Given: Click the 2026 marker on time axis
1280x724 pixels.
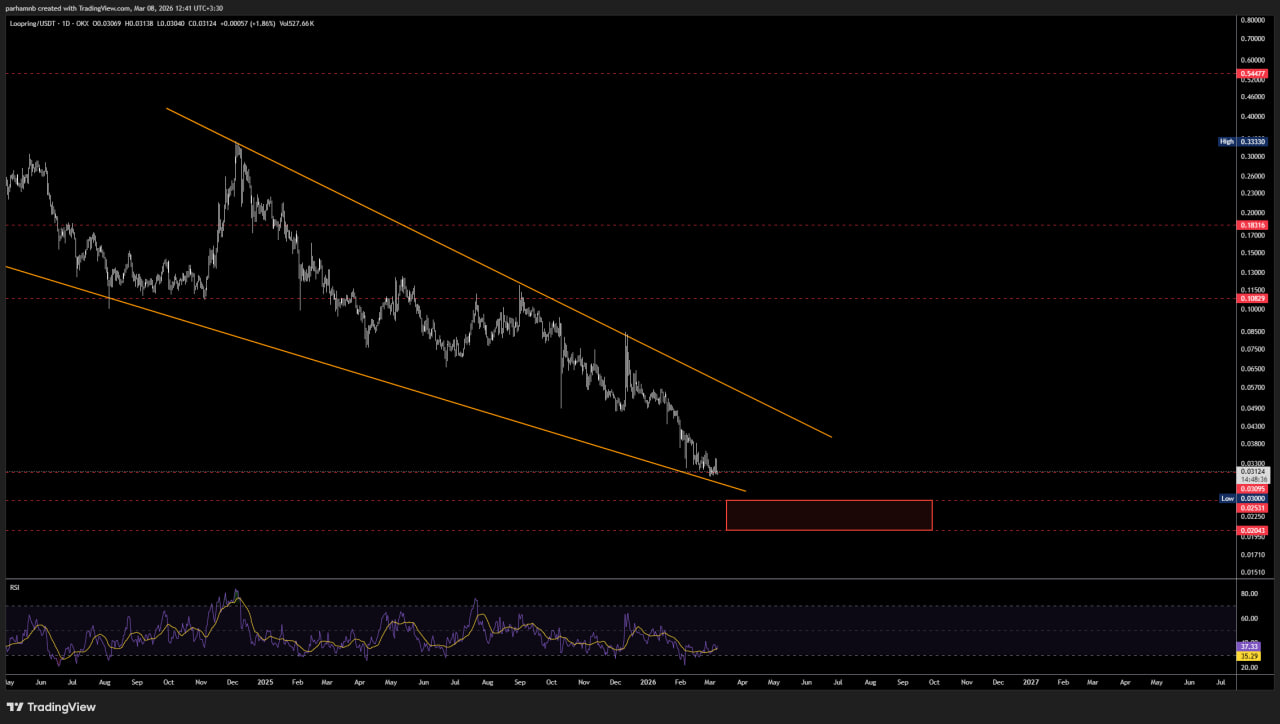Looking at the screenshot, I should pyautogui.click(x=649, y=682).
